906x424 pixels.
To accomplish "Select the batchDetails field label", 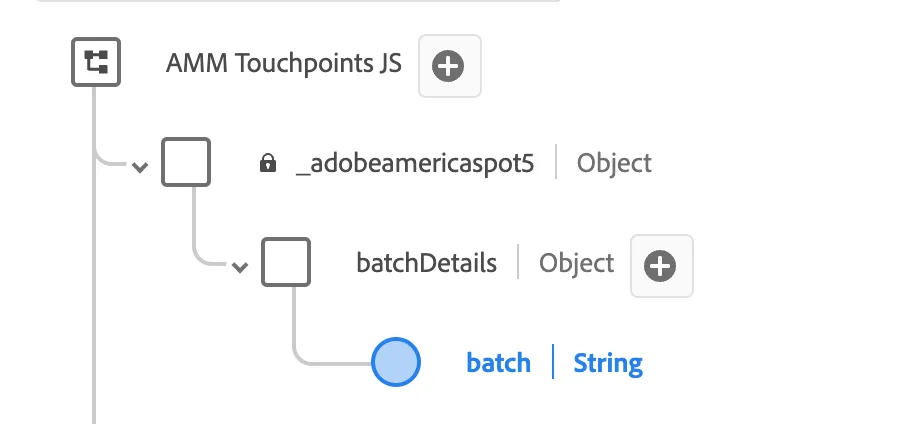I will [x=426, y=263].
